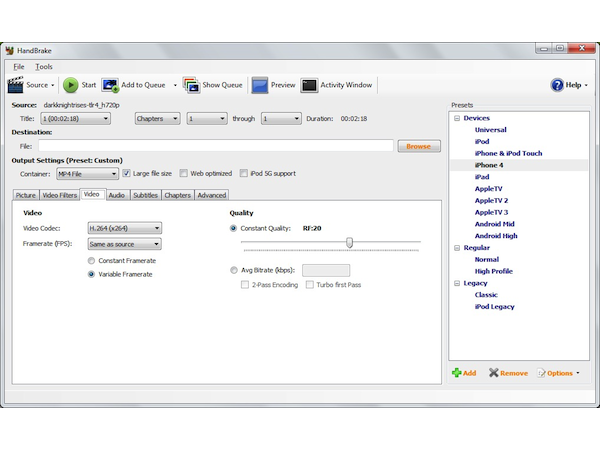Select the iPhone 4 preset

pos(489,165)
